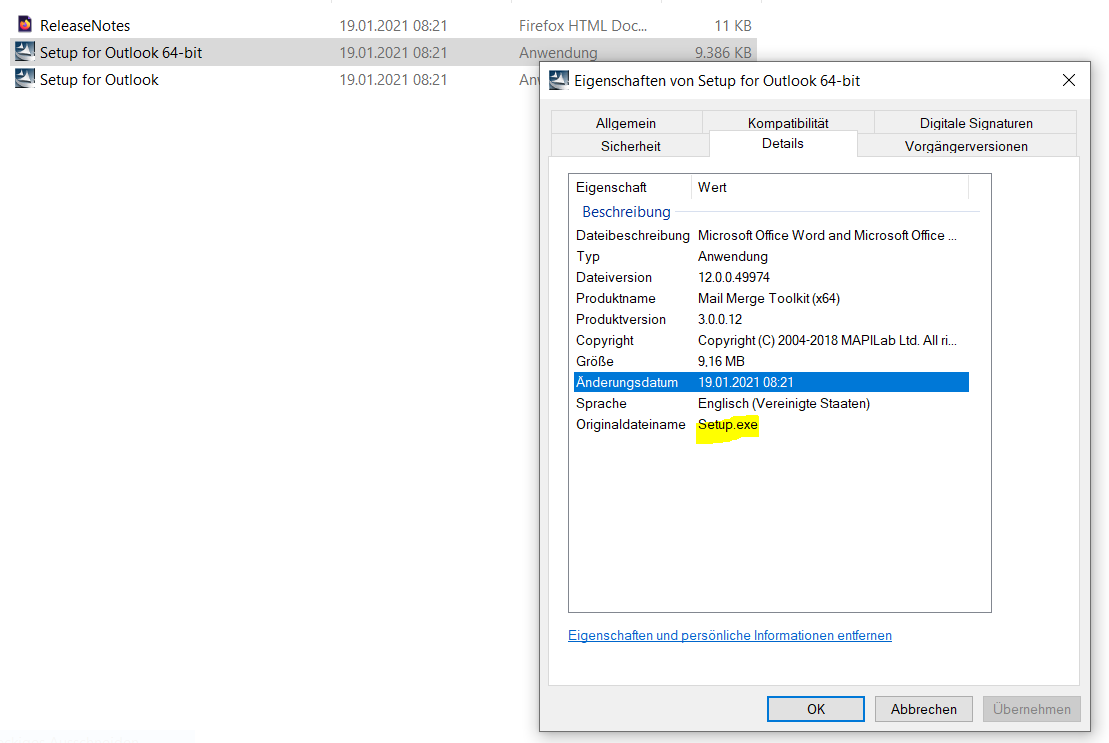Click the date cell of Setup for Outlook row
Screen dimensions: 1109x743
(x=393, y=79)
